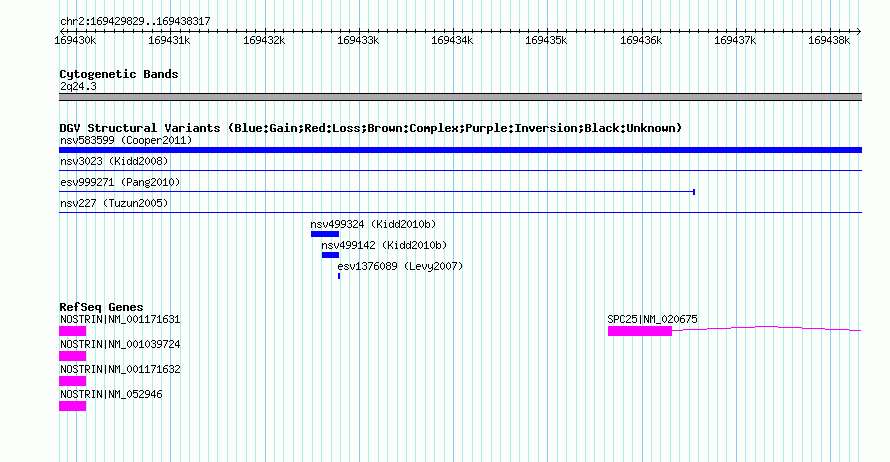Screen dimensions: 890x462
Task: Select the nsv227 (Tuzun2005) variant label
Action: pos(114,203)
